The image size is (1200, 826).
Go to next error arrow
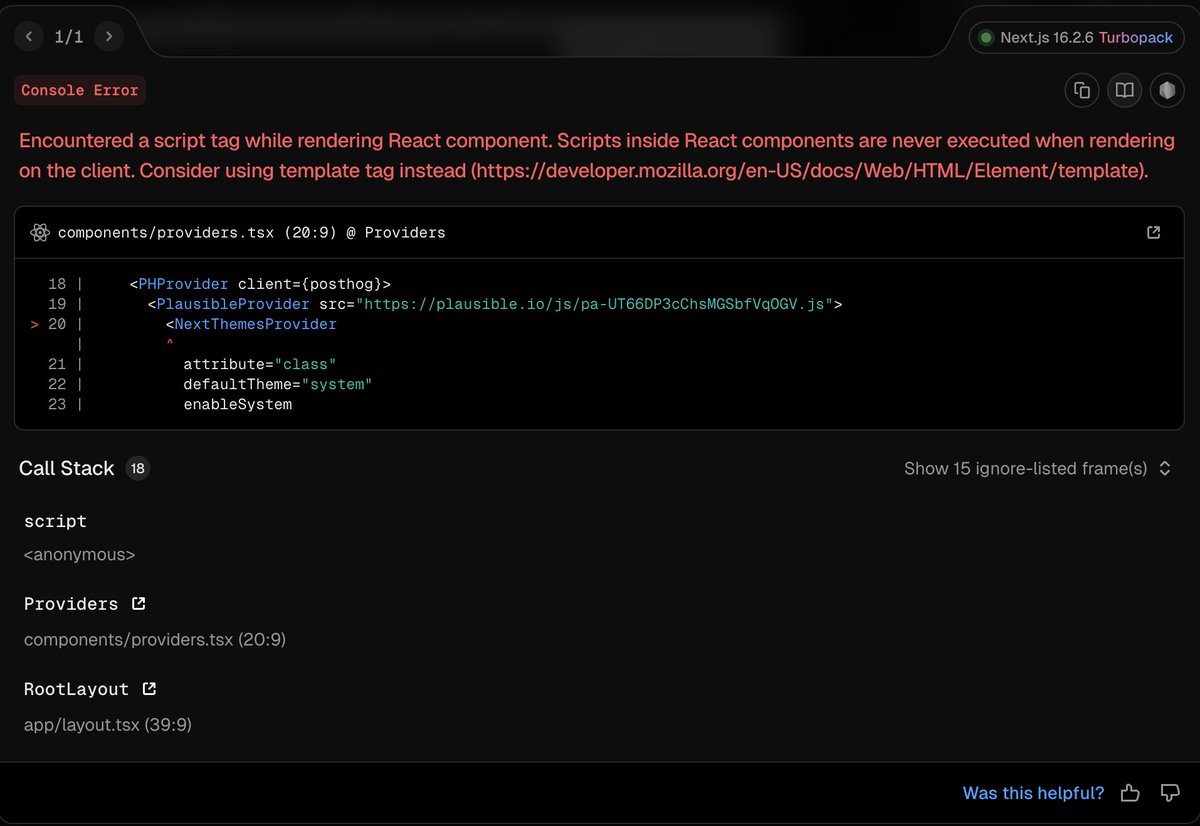point(108,37)
